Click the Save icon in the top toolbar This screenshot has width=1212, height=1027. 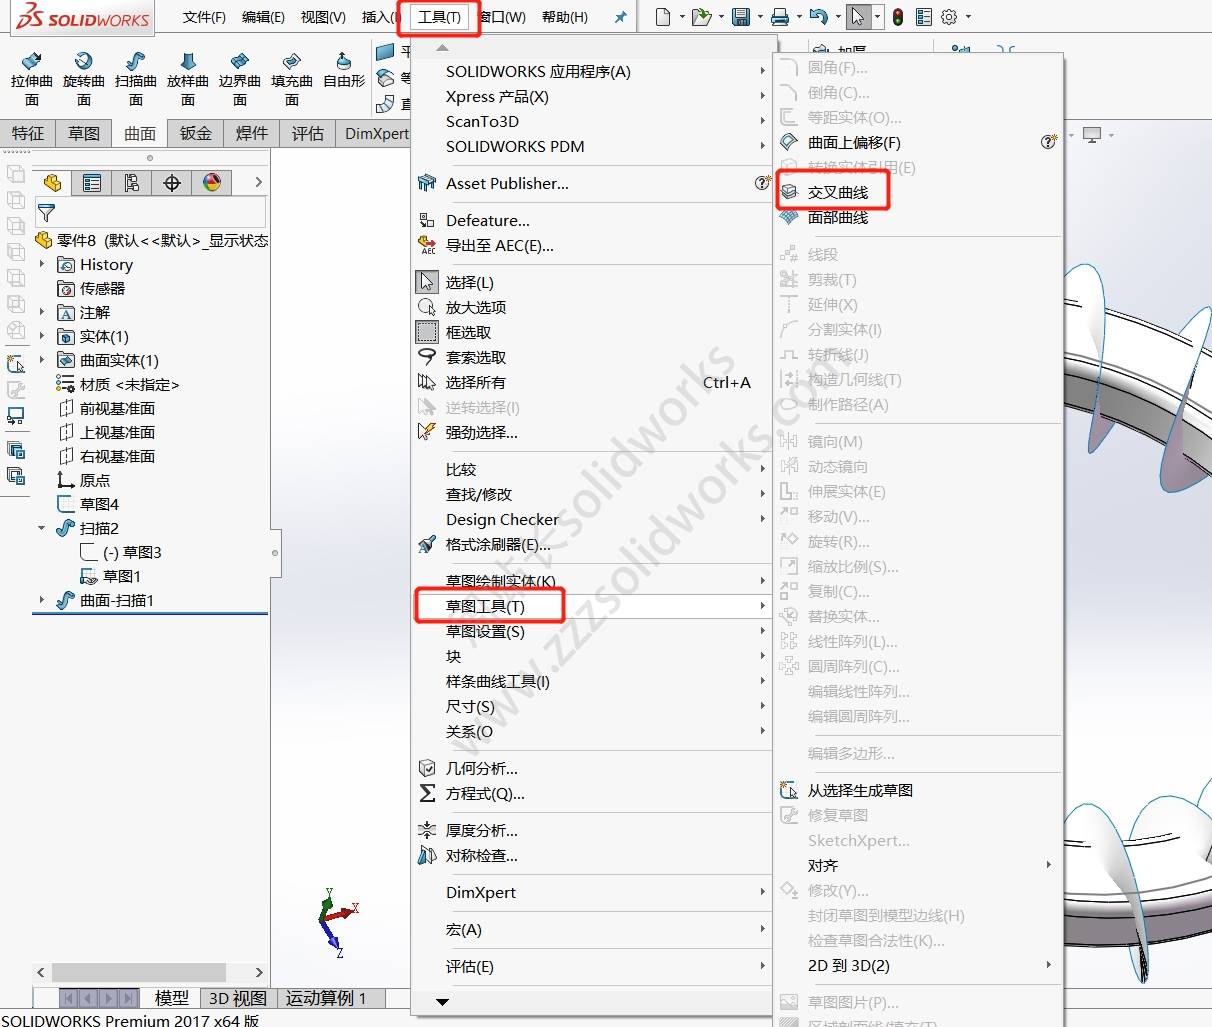(740, 17)
